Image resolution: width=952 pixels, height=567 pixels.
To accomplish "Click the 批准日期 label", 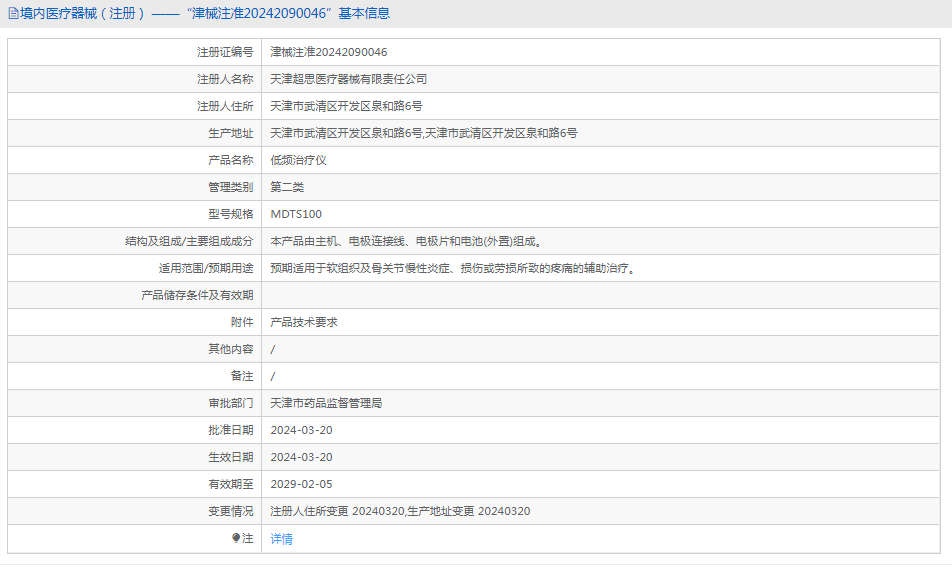I will click(231, 430).
